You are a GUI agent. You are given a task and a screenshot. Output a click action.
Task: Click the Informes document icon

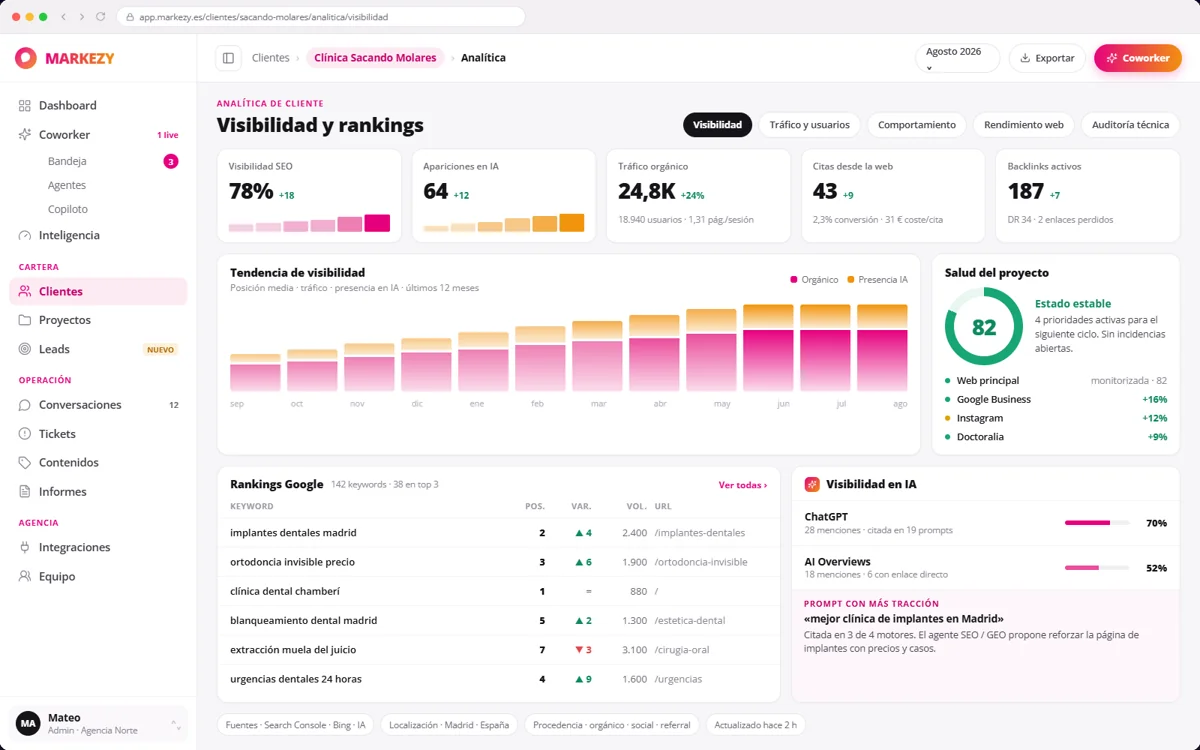coord(25,492)
